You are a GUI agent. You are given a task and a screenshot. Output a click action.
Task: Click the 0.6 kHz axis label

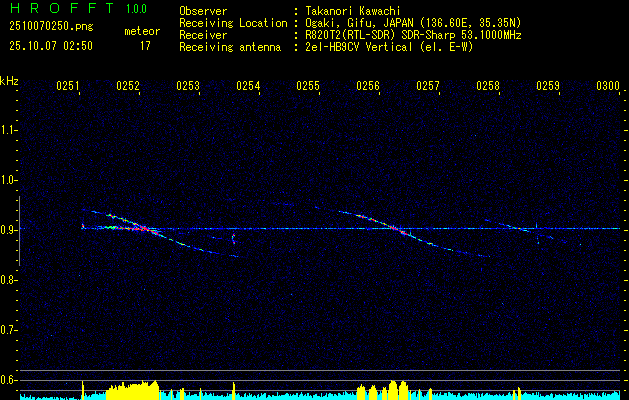[8, 380]
